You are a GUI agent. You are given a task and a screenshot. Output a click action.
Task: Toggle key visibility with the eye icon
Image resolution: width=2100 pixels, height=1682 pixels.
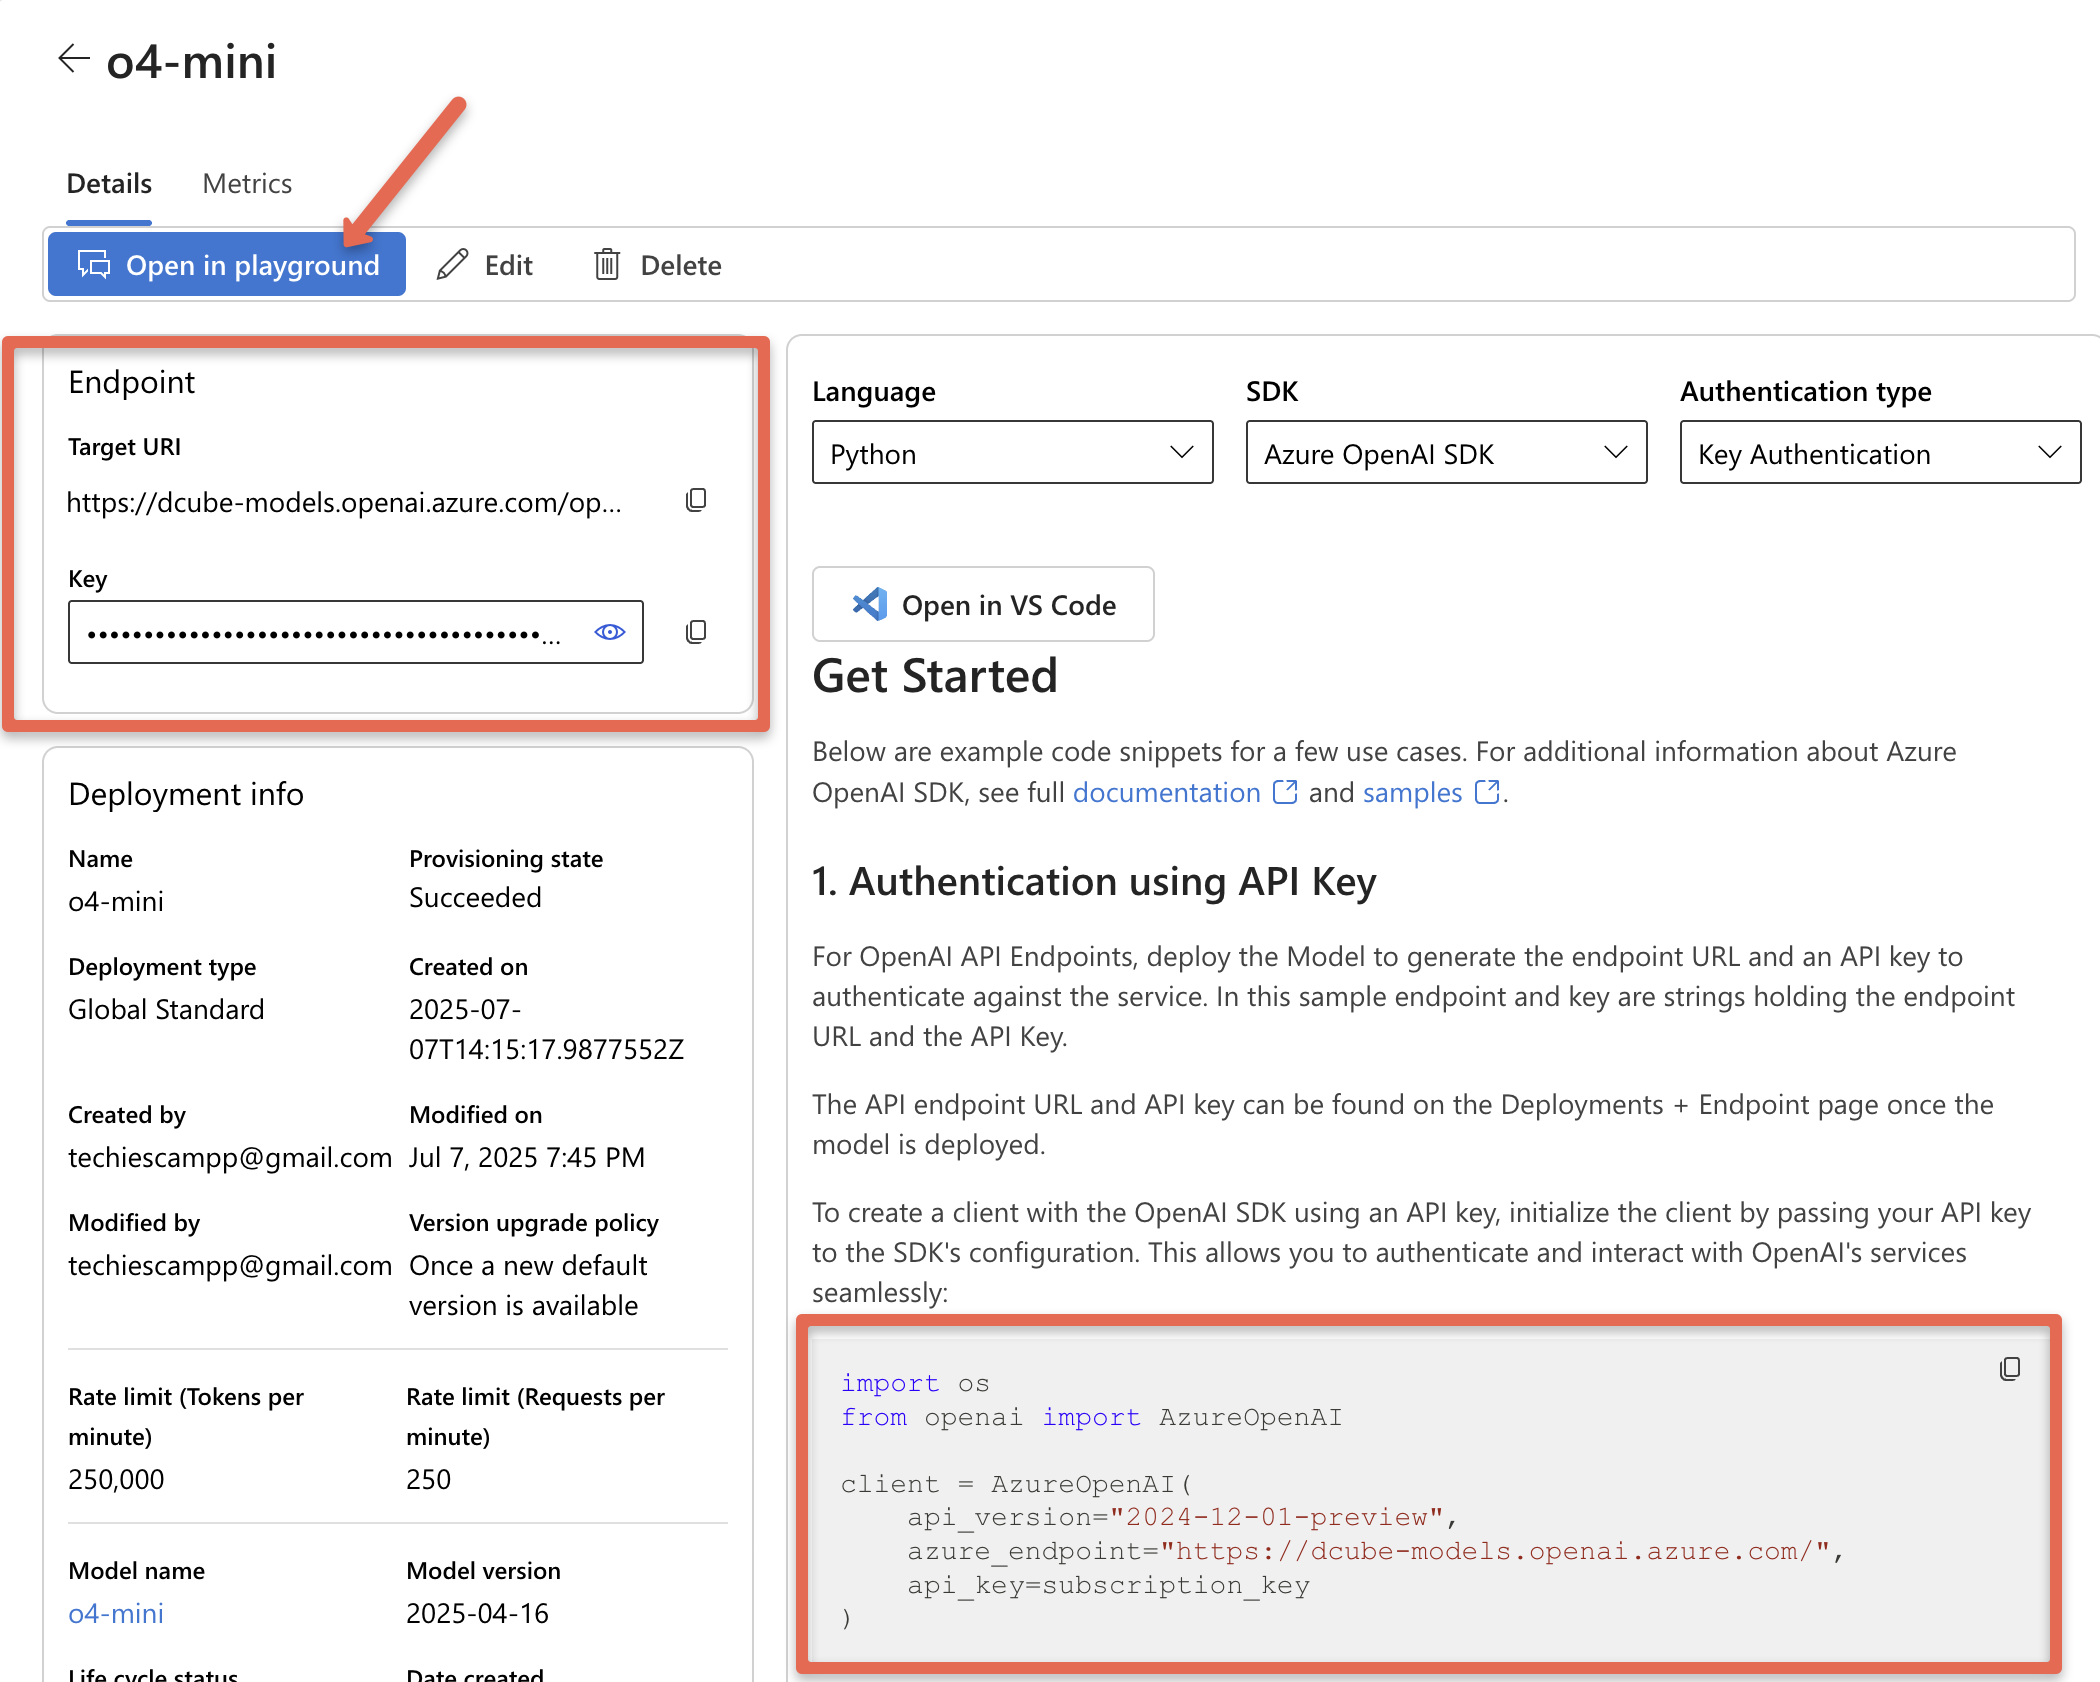point(609,632)
